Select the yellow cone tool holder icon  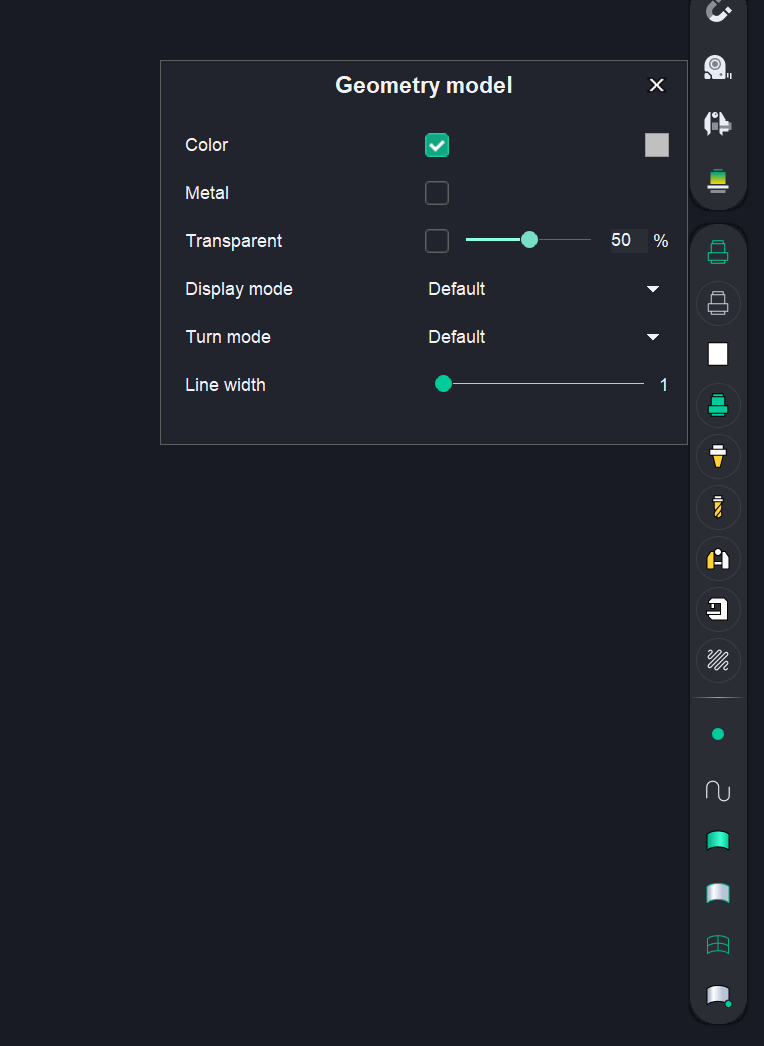point(718,456)
